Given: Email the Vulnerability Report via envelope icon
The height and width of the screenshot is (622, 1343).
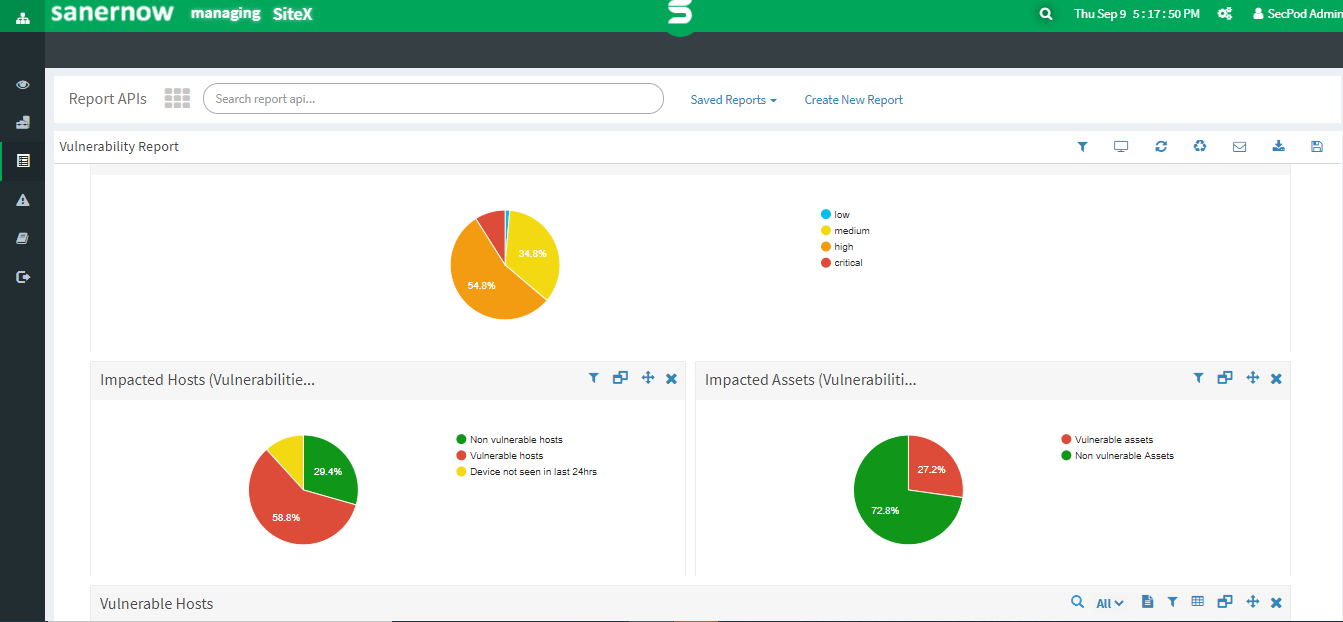Looking at the screenshot, I should [x=1239, y=147].
